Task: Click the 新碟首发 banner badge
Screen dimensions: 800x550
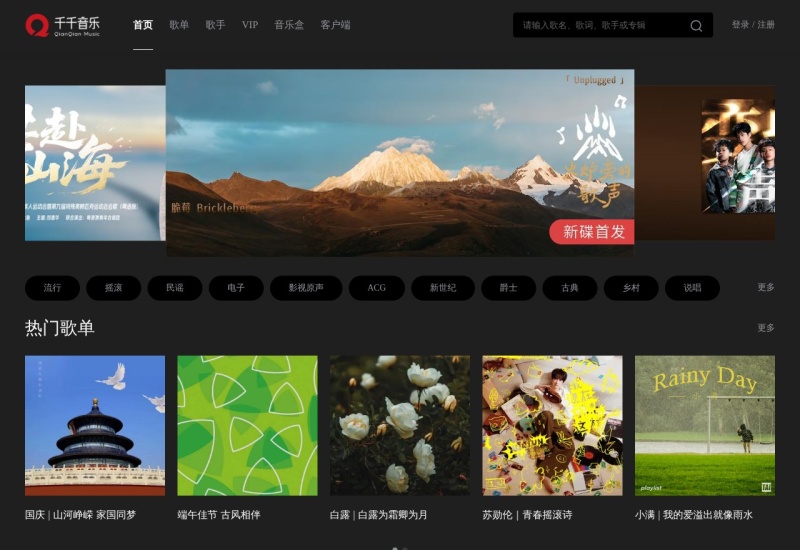Action: (x=592, y=232)
